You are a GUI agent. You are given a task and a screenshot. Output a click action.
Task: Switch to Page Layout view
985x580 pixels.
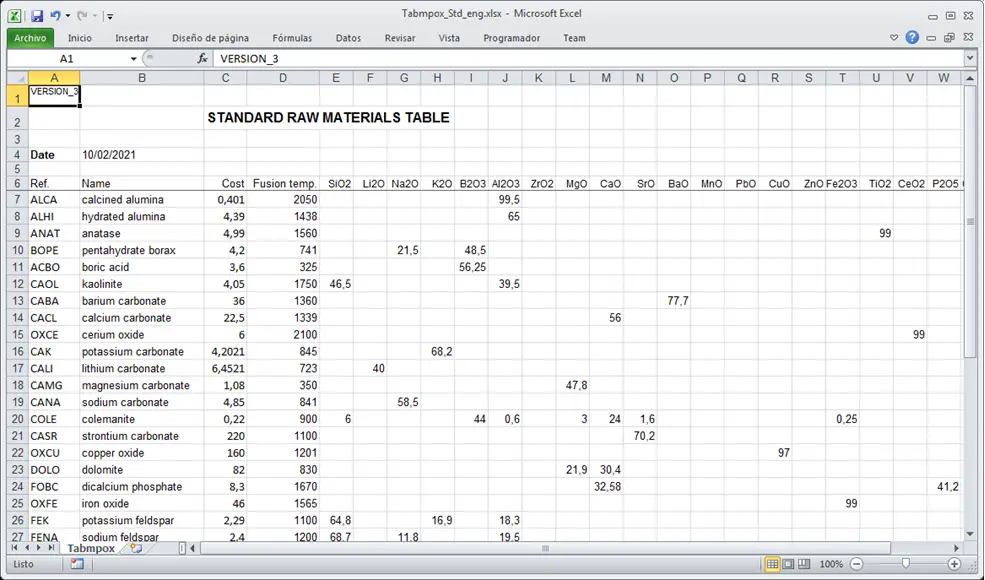[788, 564]
